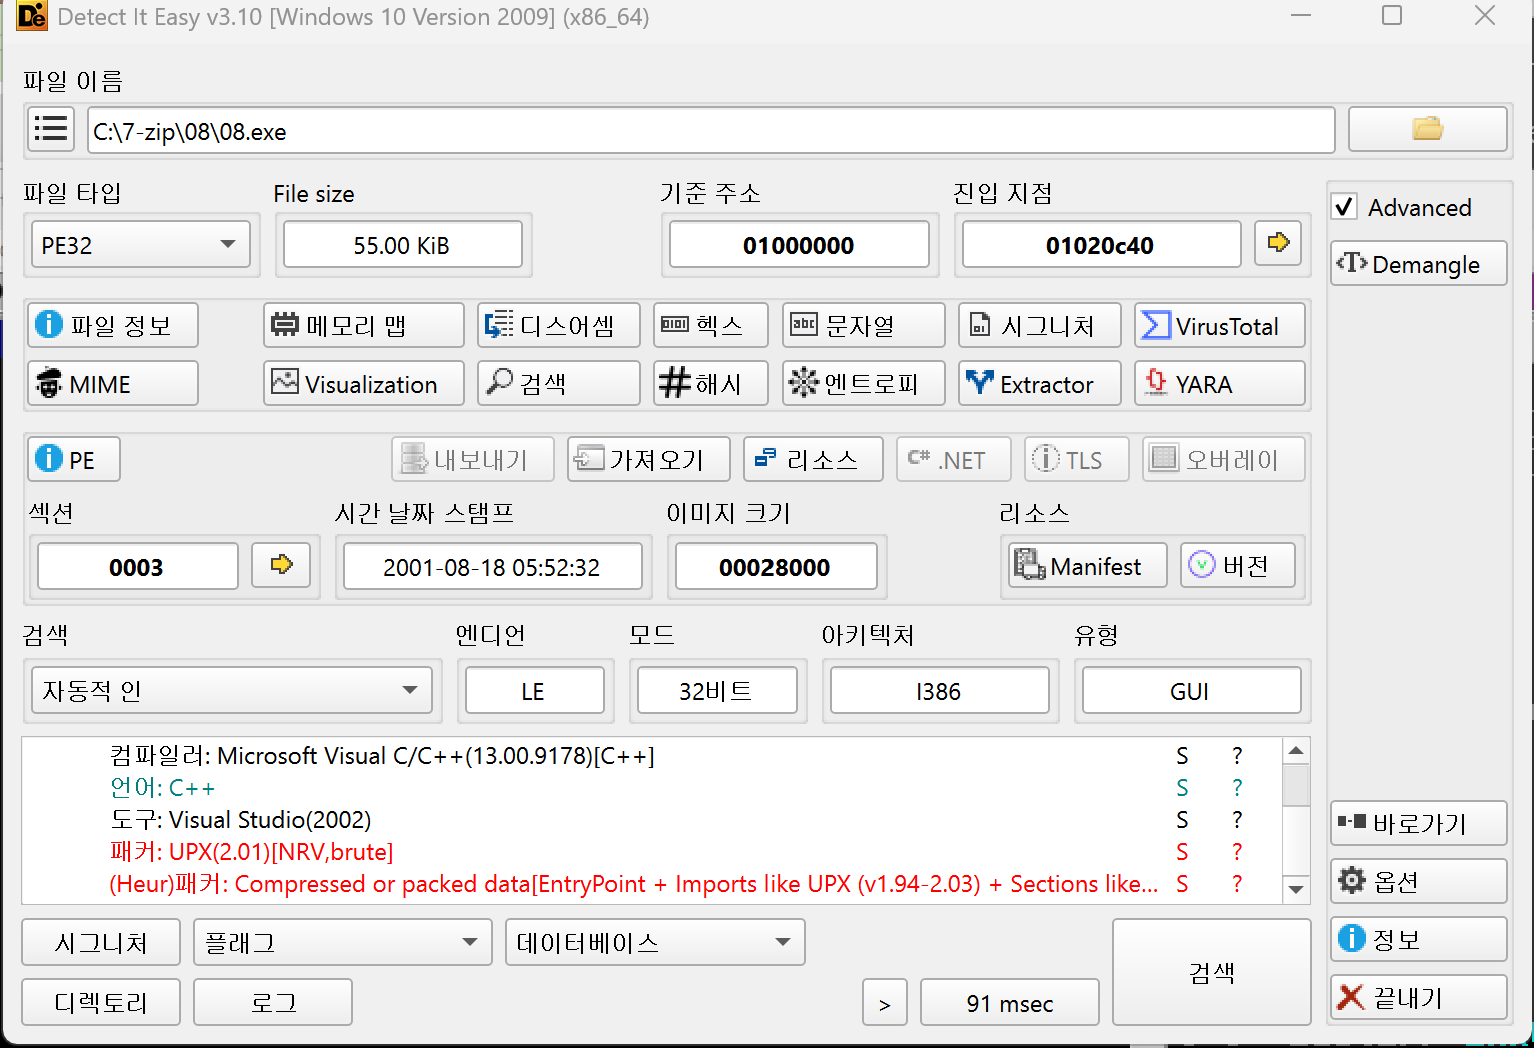Open 디스어셈 disassembler
Viewport: 1534px width, 1048px height.
pyautogui.click(x=558, y=326)
